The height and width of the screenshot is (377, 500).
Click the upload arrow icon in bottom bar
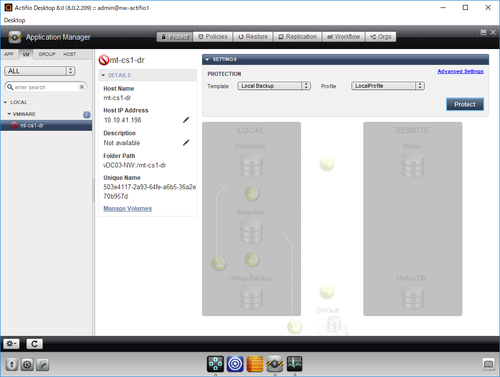[12, 364]
